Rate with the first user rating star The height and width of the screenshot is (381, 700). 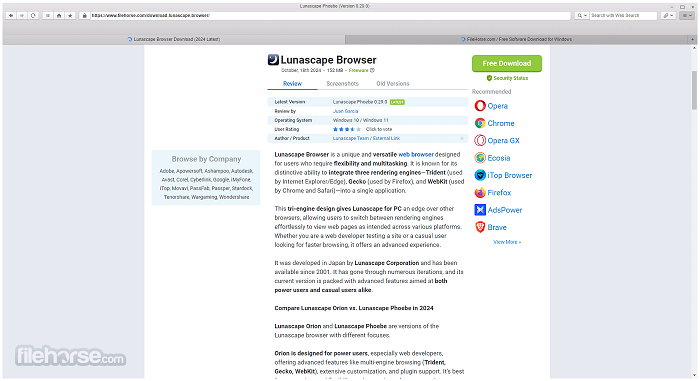point(335,129)
